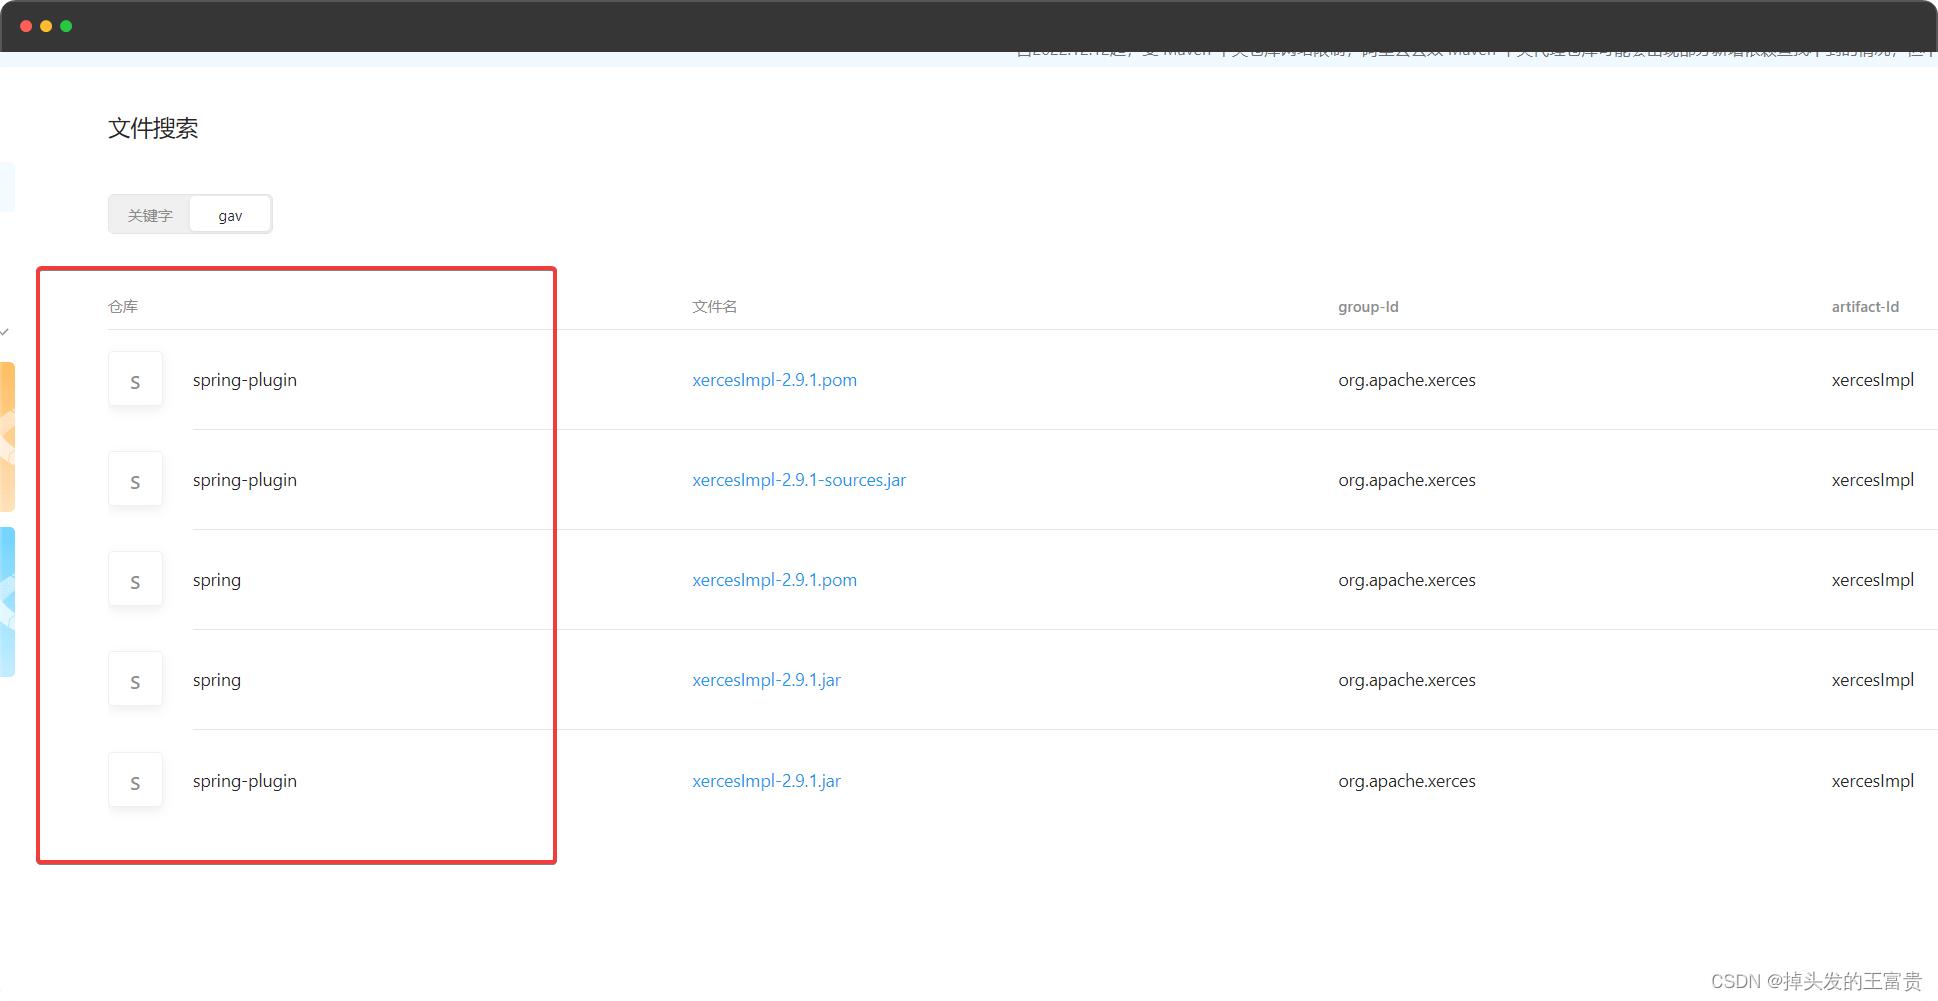This screenshot has width=1938, height=1001.
Task: Select the gav search tab
Action: 230,215
